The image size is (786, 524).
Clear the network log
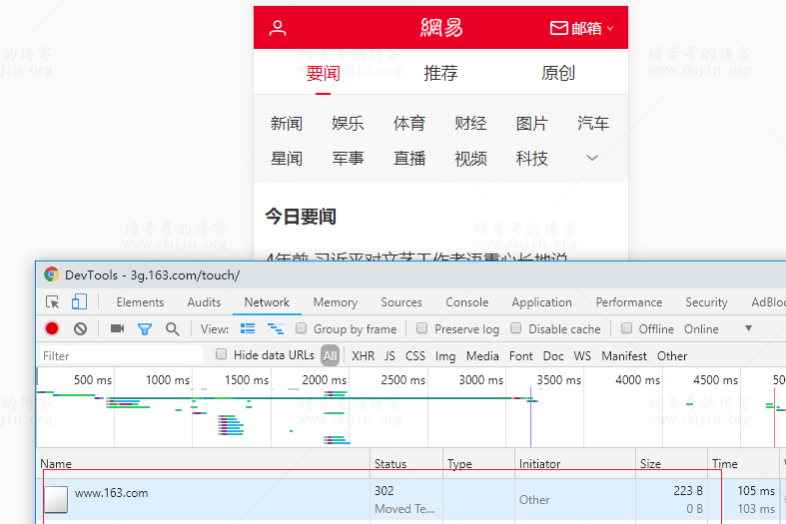80,329
